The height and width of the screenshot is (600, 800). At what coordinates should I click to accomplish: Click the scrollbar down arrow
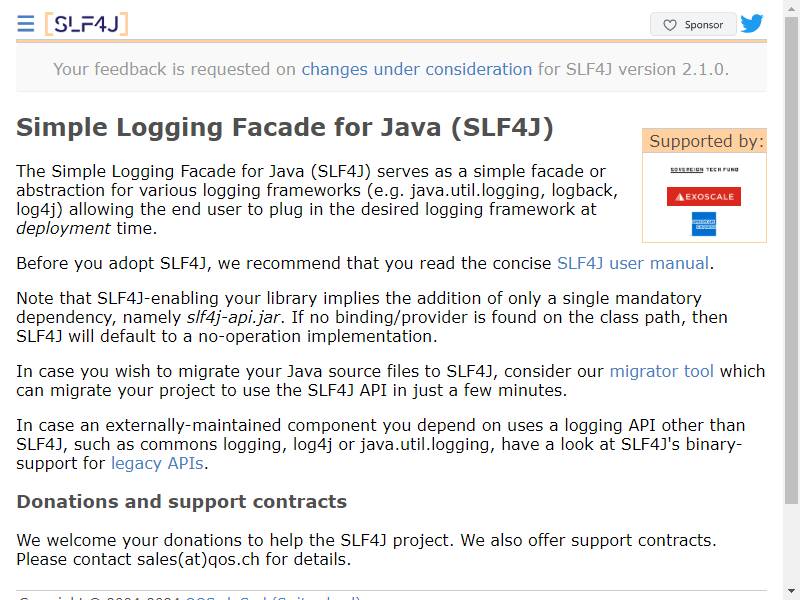tap(791, 591)
